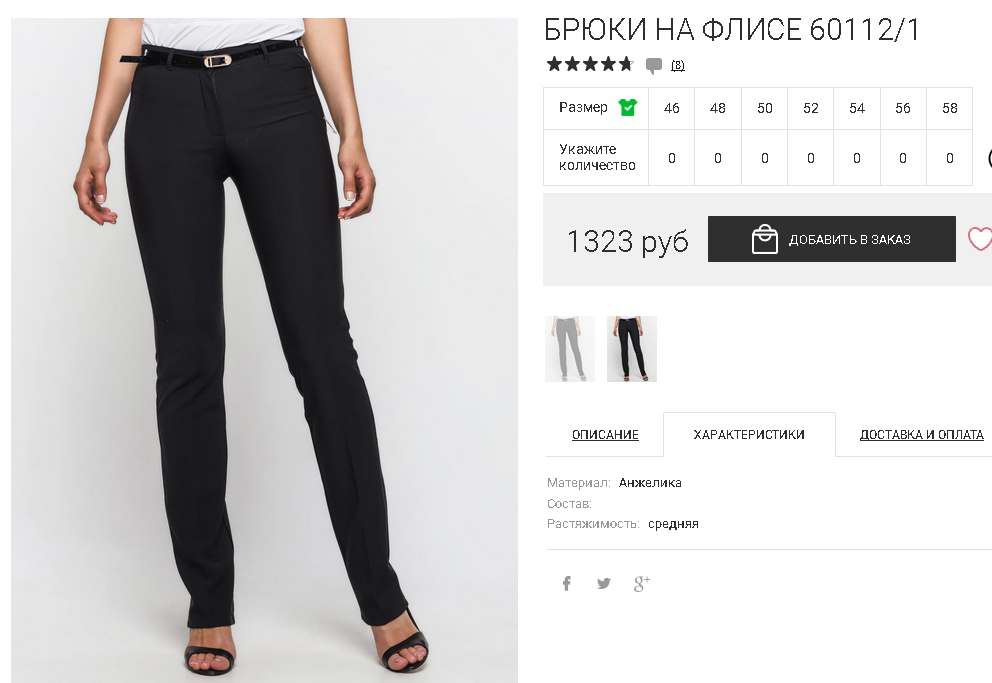Viewport: 992px width, 683px height.
Task: Click the speech bubble reviews icon
Action: coord(654,65)
